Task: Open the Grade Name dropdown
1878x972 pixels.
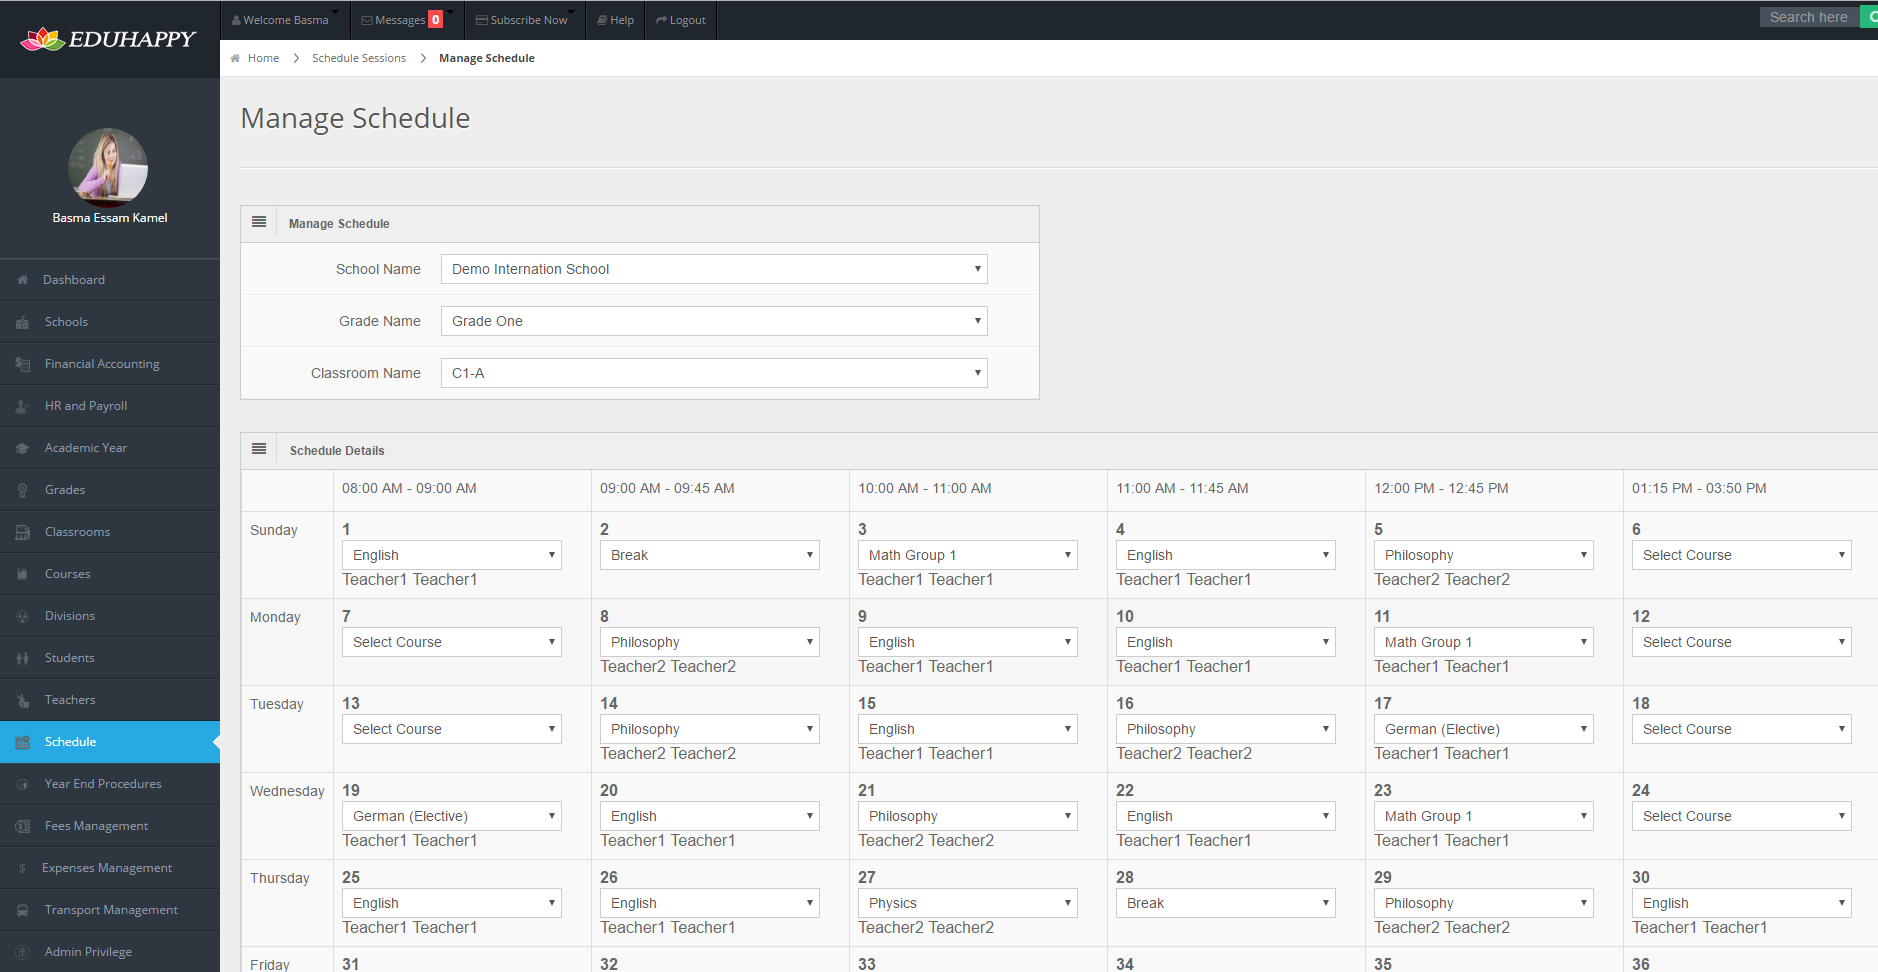Action: pyautogui.click(x=714, y=321)
